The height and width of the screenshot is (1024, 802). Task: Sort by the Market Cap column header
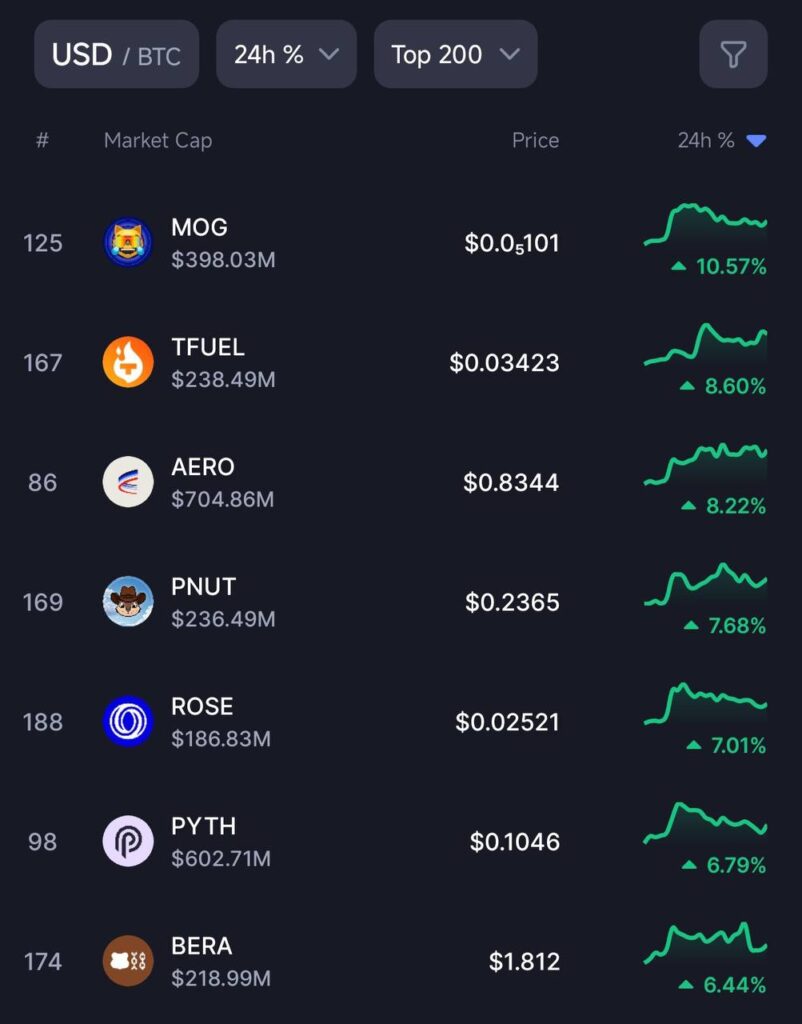click(158, 141)
